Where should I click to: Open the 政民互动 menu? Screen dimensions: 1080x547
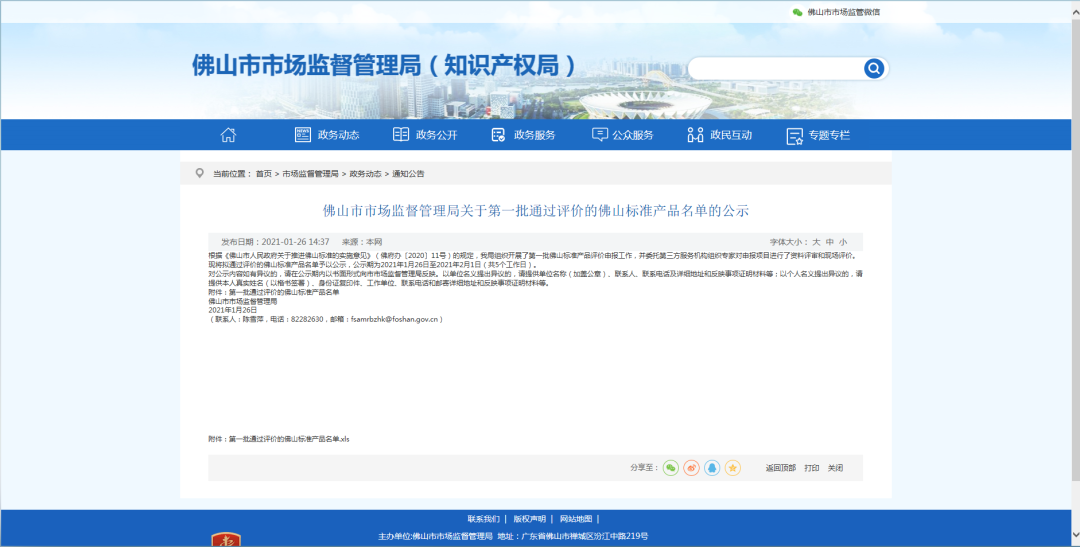pos(731,135)
